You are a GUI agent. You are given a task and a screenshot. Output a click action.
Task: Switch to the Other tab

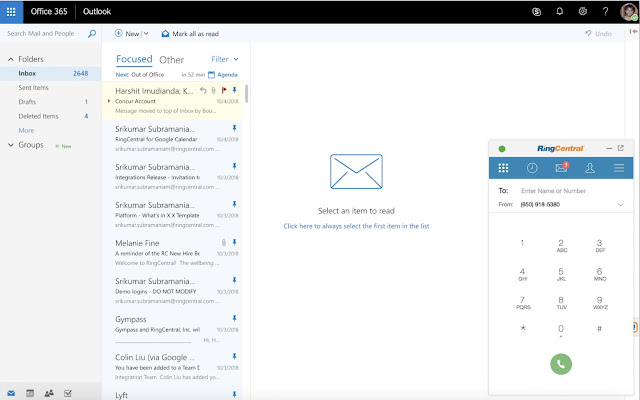point(172,59)
